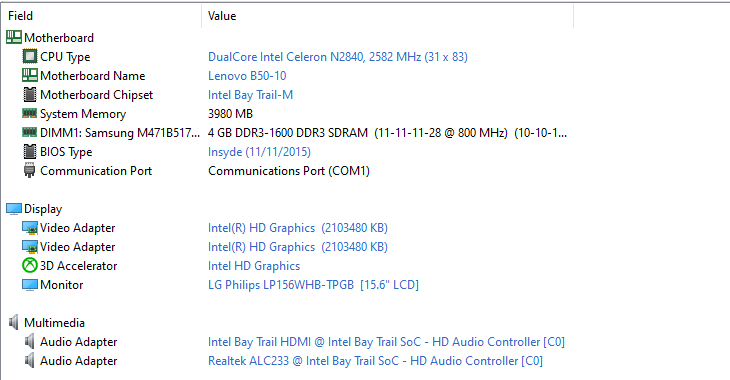Click the Monitor row screen icon
Image resolution: width=730 pixels, height=380 pixels.
point(29,285)
